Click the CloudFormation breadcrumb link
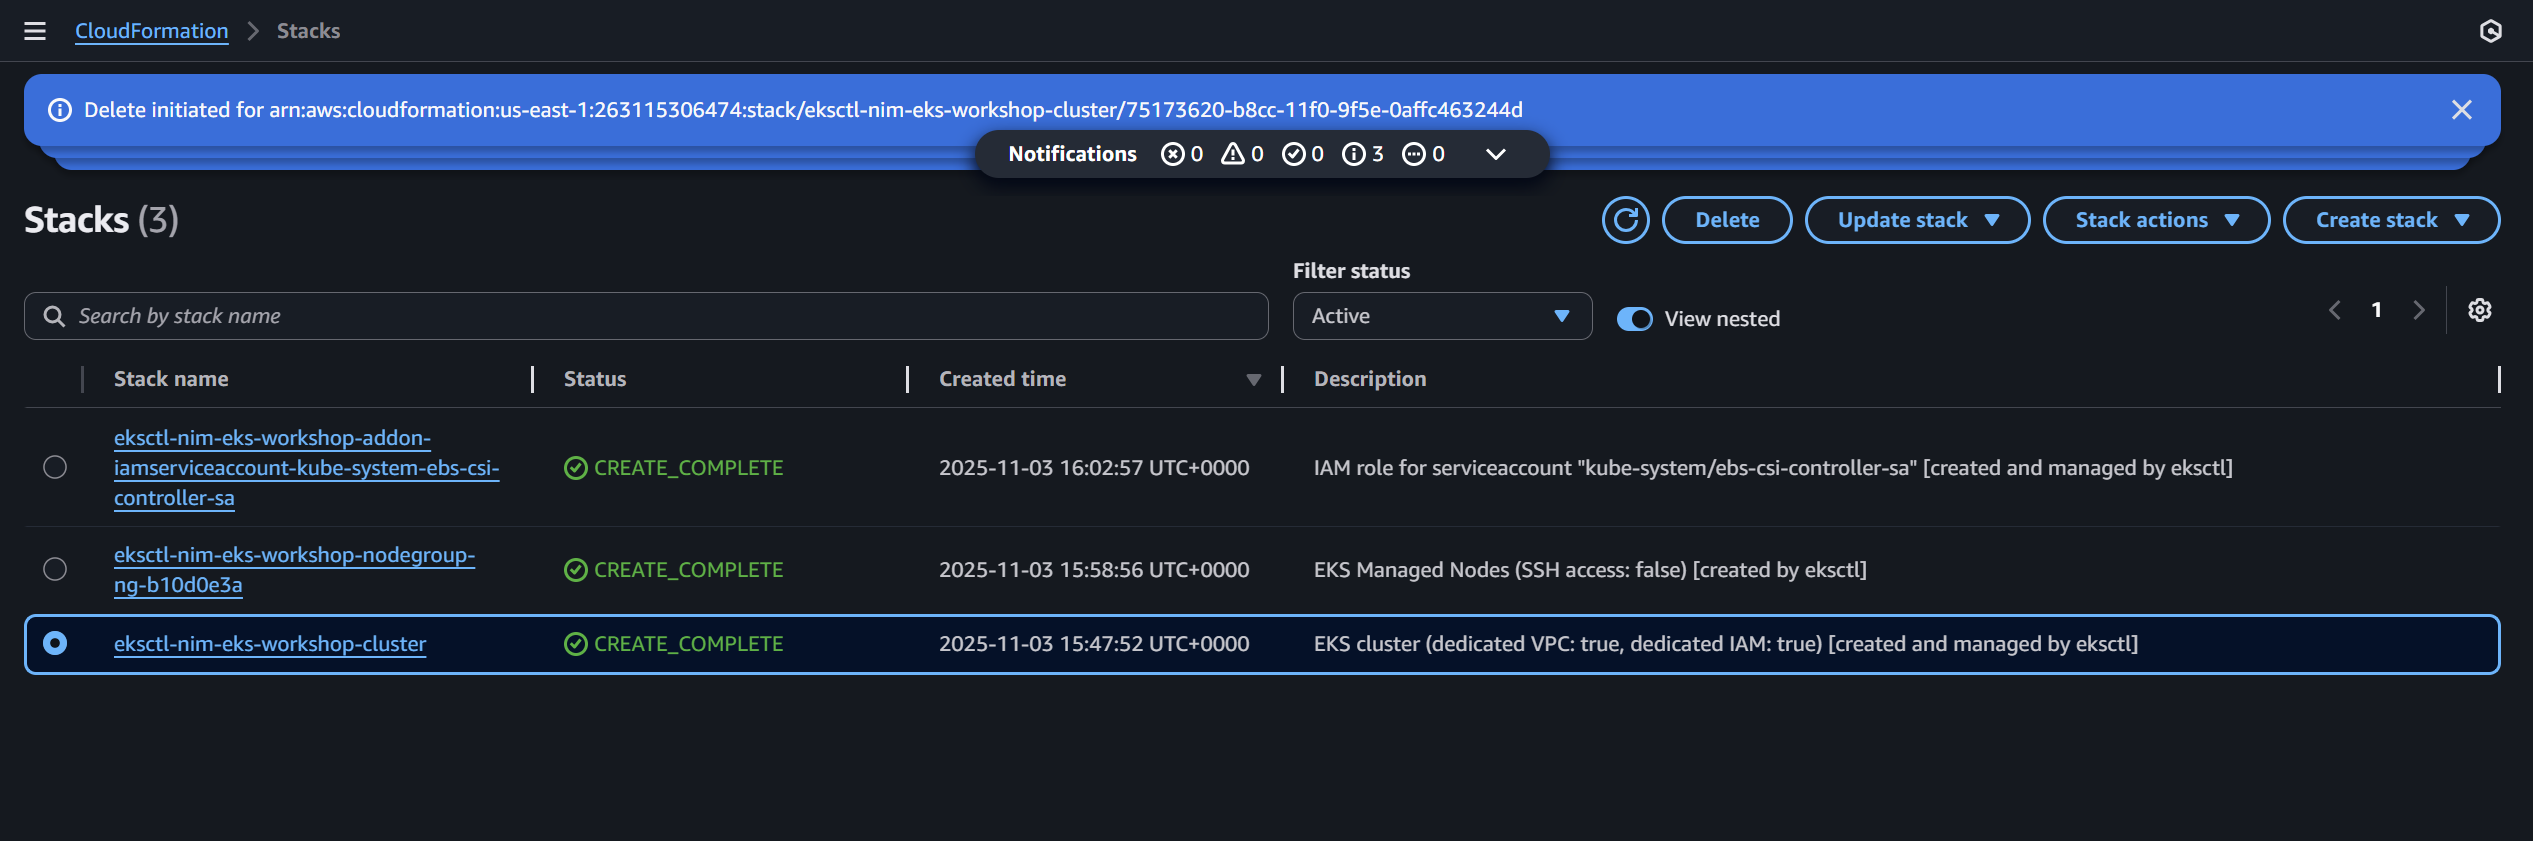2533x841 pixels. point(152,31)
